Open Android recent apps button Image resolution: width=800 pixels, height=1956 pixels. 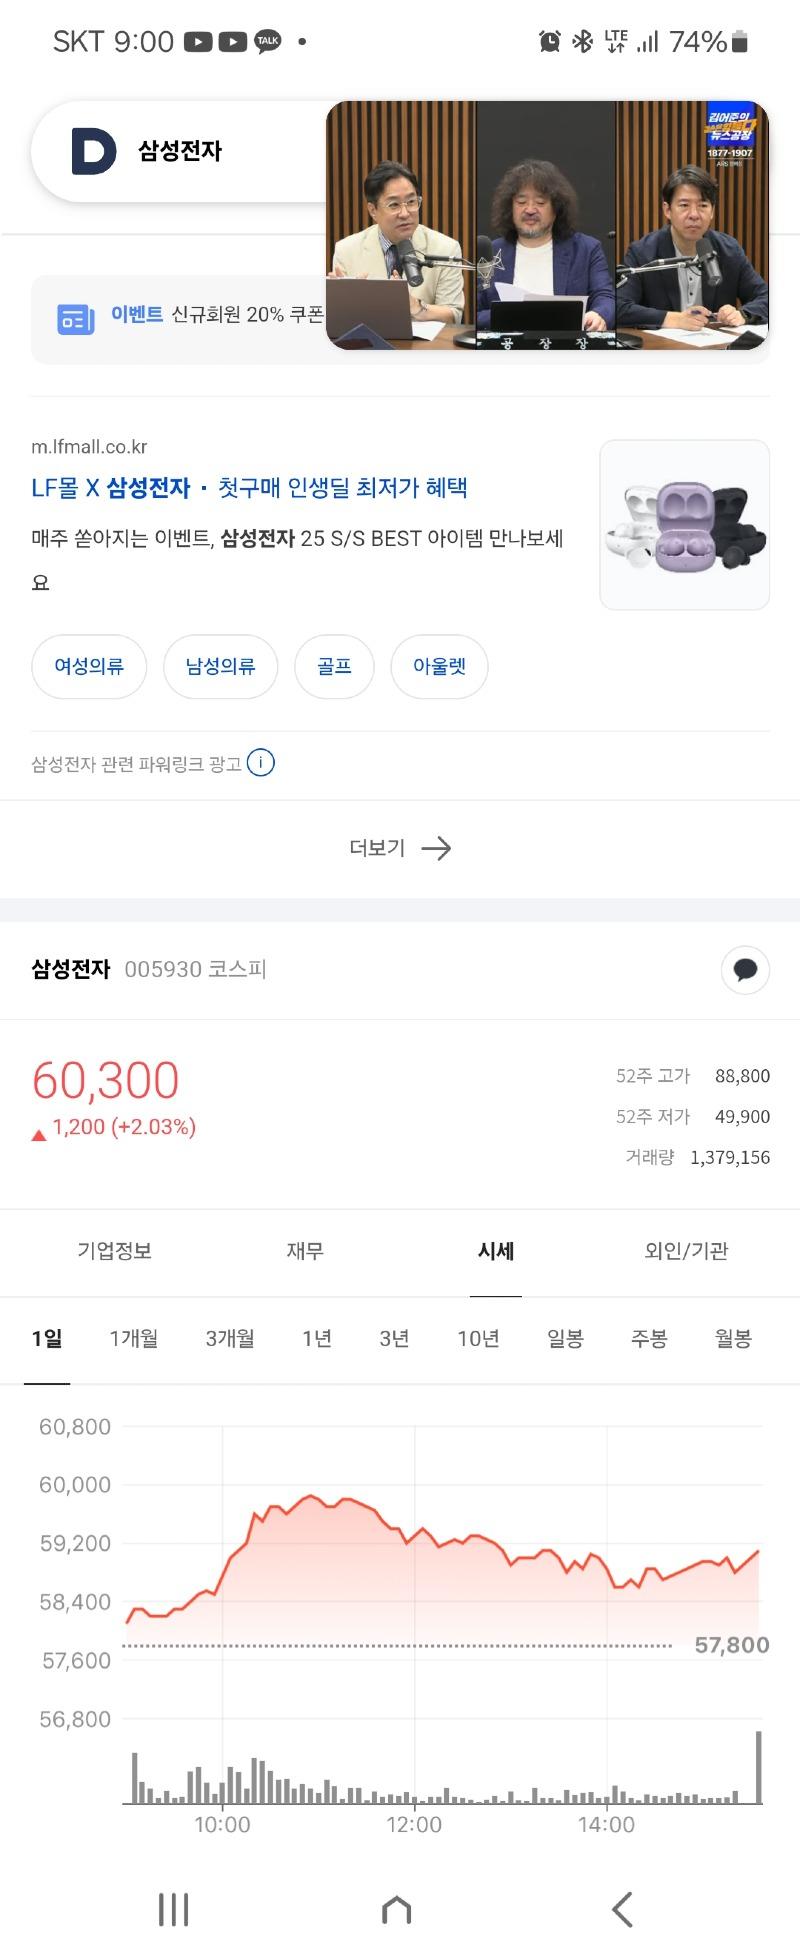pyautogui.click(x=173, y=1909)
